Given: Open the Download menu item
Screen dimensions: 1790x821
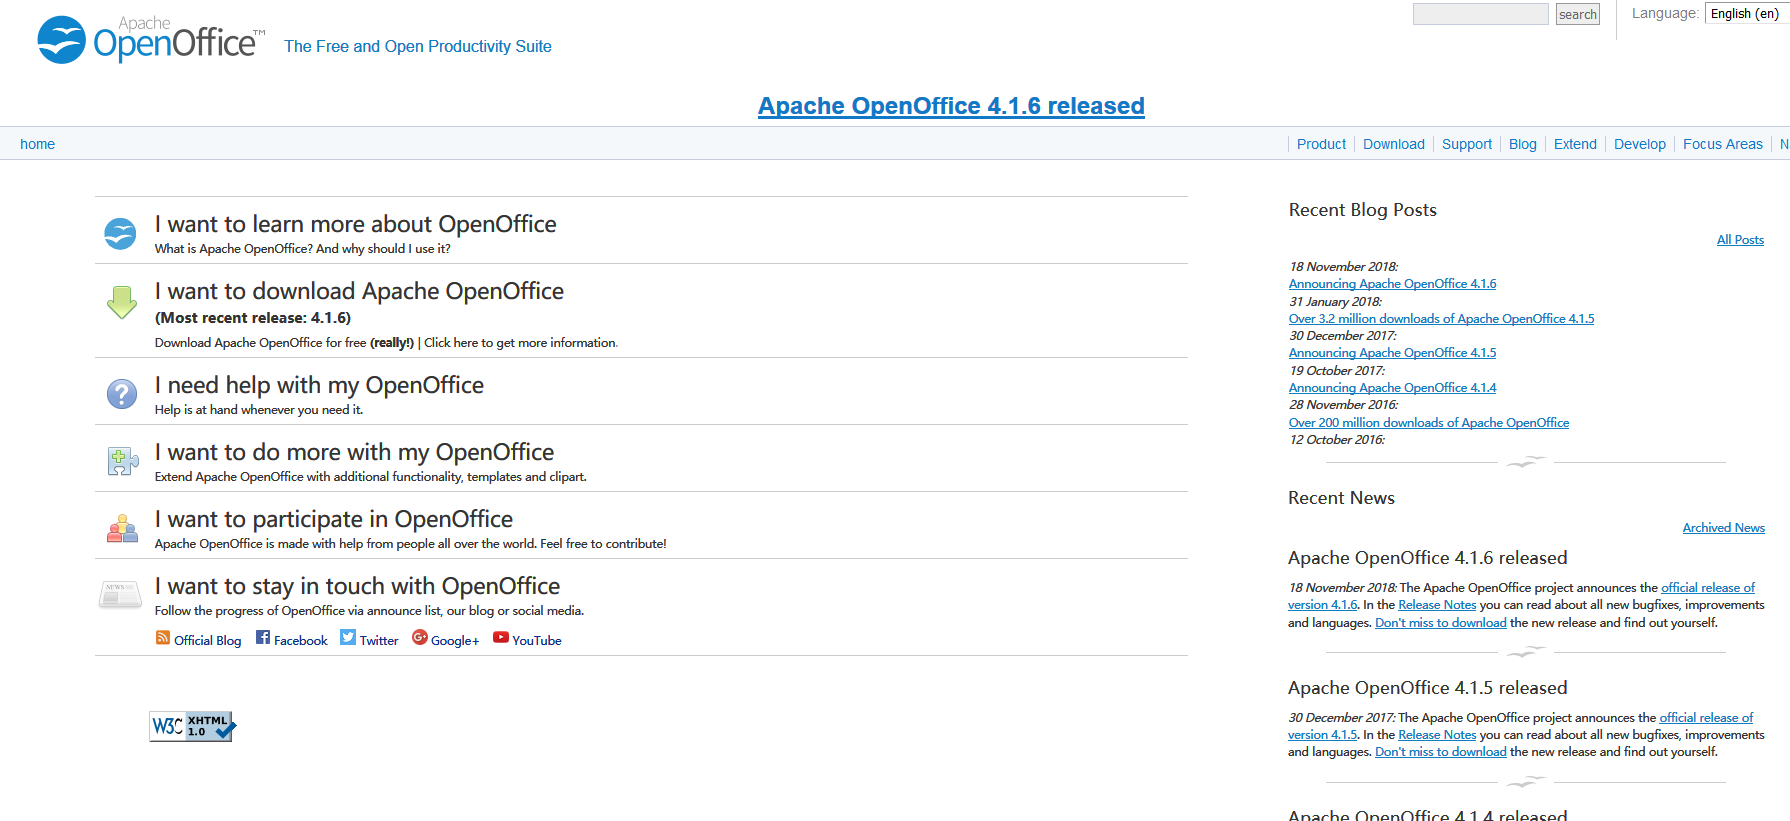Looking at the screenshot, I should point(1393,144).
